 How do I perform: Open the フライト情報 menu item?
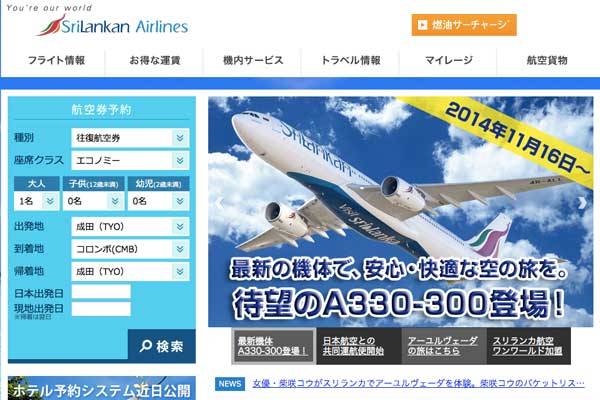pyautogui.click(x=56, y=60)
